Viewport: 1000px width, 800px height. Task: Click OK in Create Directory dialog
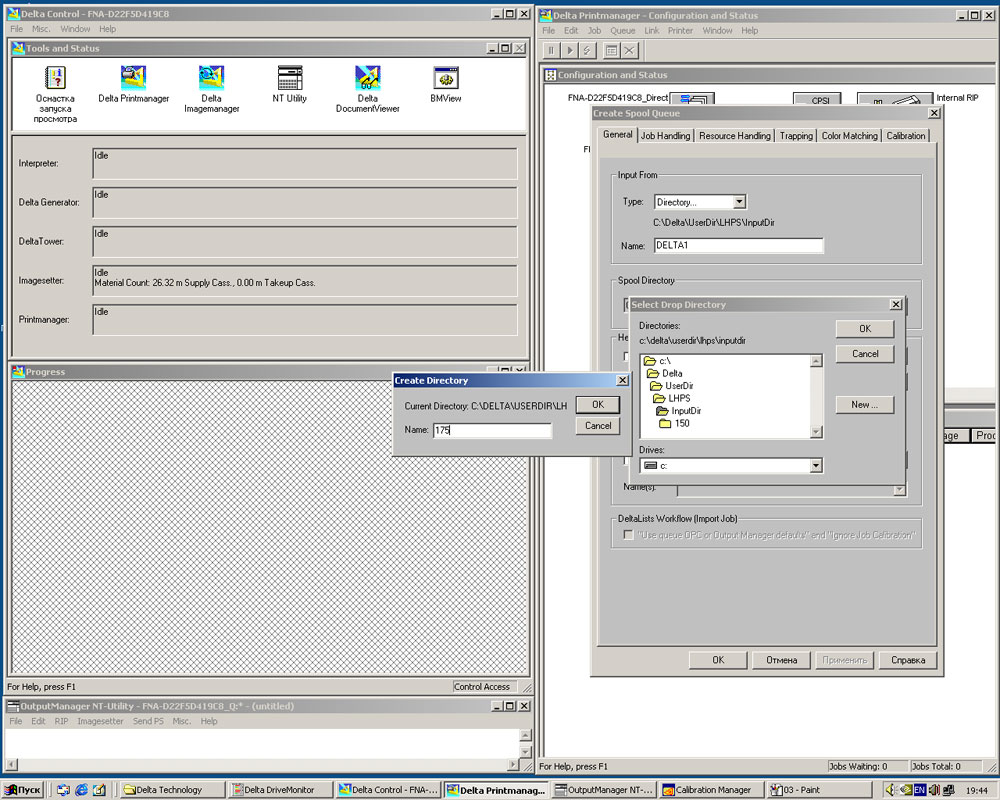(597, 405)
